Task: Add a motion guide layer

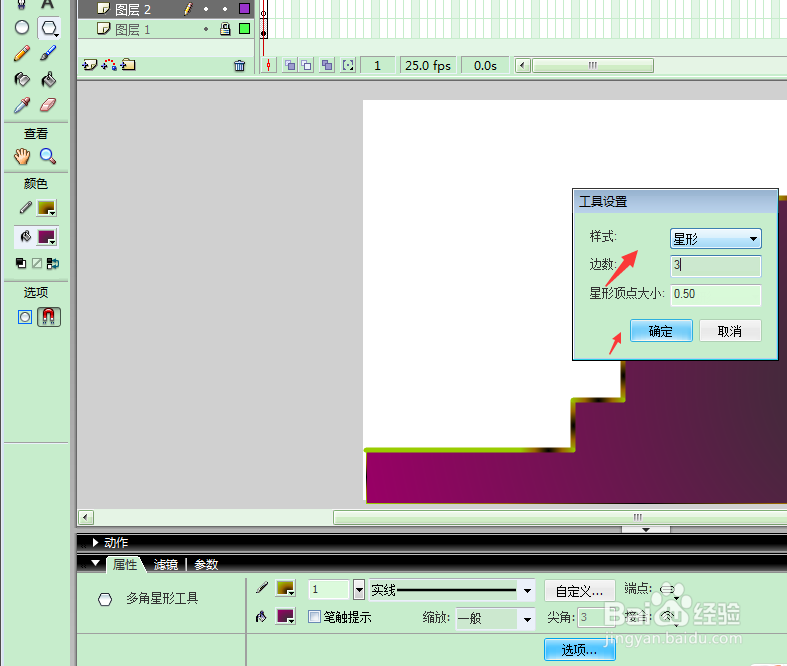Action: click(x=109, y=65)
